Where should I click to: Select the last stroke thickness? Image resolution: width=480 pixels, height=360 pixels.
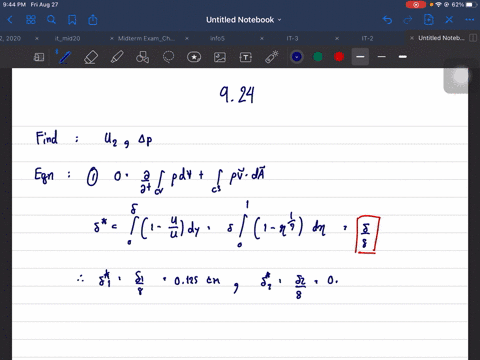pos(403,57)
